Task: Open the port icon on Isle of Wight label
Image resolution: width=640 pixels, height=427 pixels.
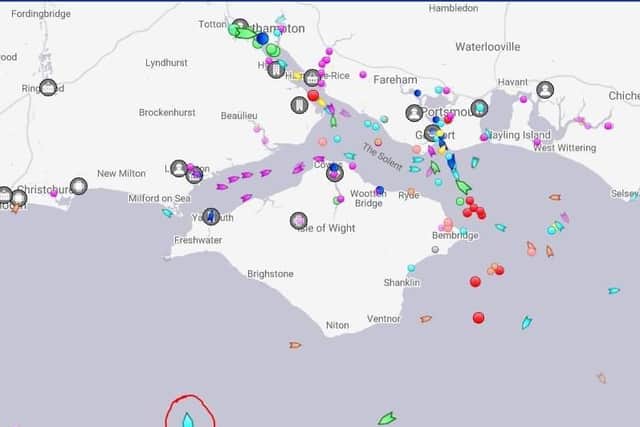Action: 299,221
